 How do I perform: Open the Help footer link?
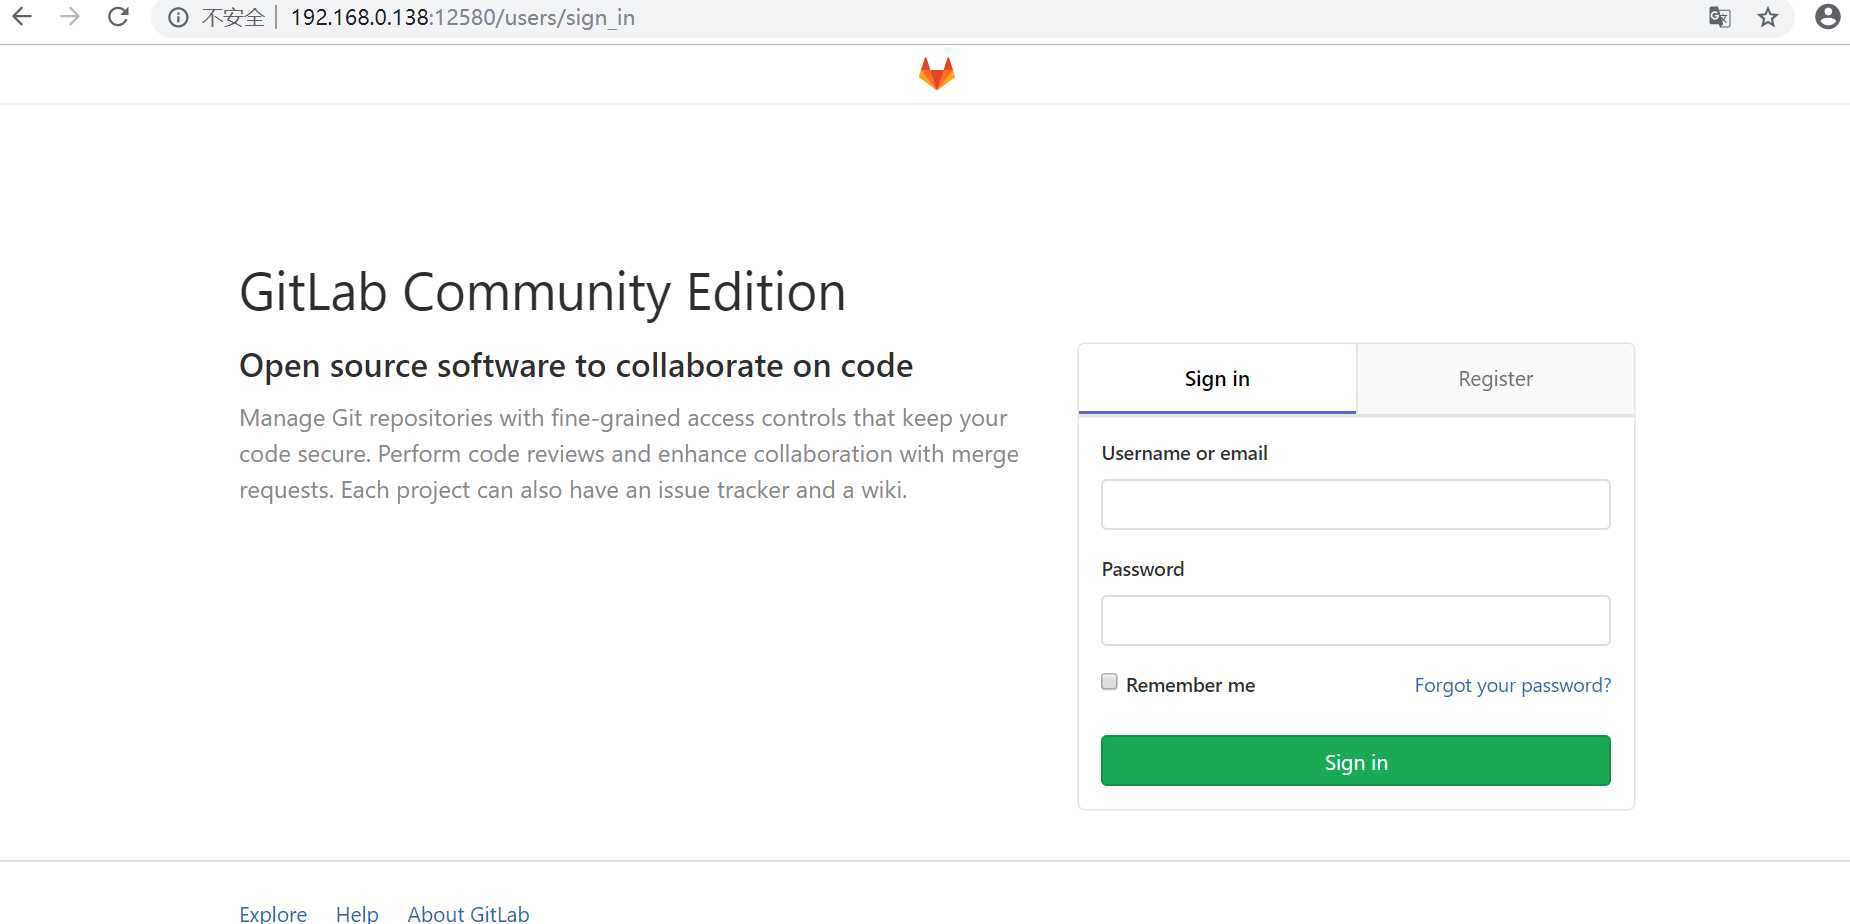[x=357, y=913]
